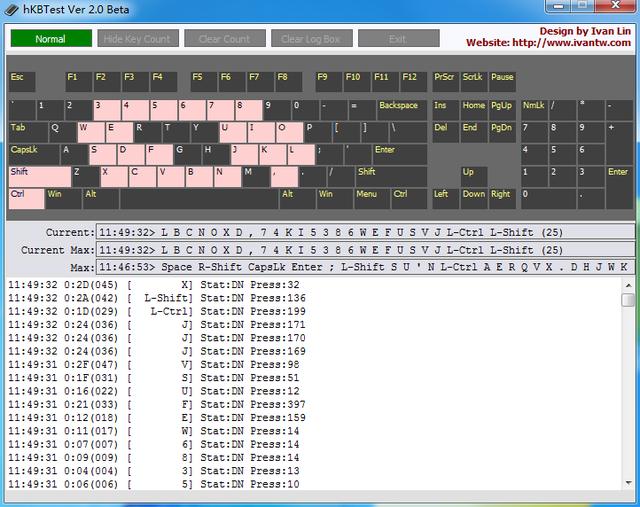Click log row L-Ctrl Press:199
This screenshot has width=640, height=507.
point(157,311)
